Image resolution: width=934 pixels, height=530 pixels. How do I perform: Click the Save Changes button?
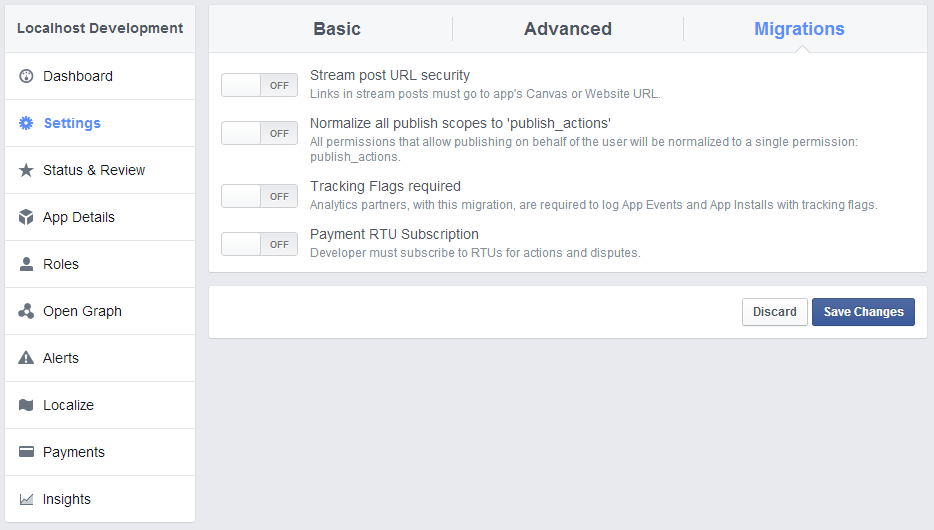pos(863,312)
